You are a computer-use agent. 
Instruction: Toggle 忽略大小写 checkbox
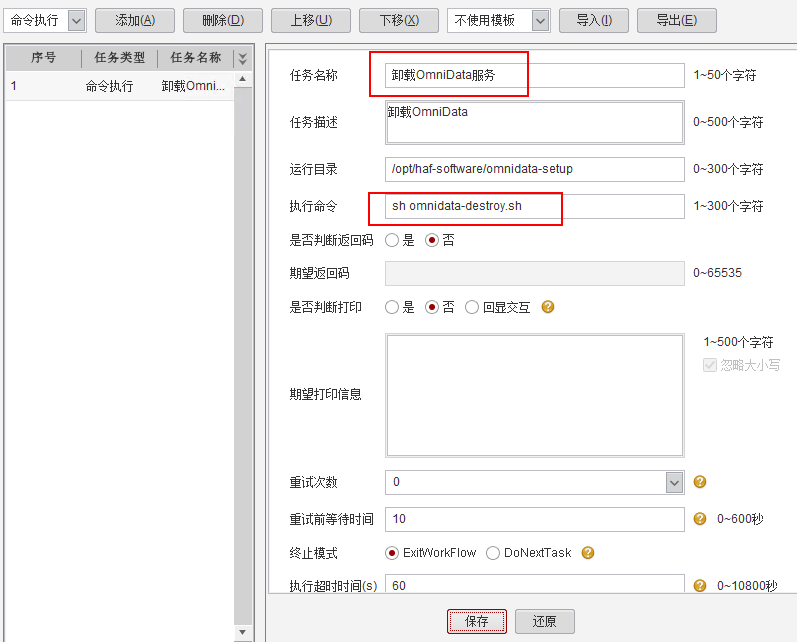[x=710, y=365]
